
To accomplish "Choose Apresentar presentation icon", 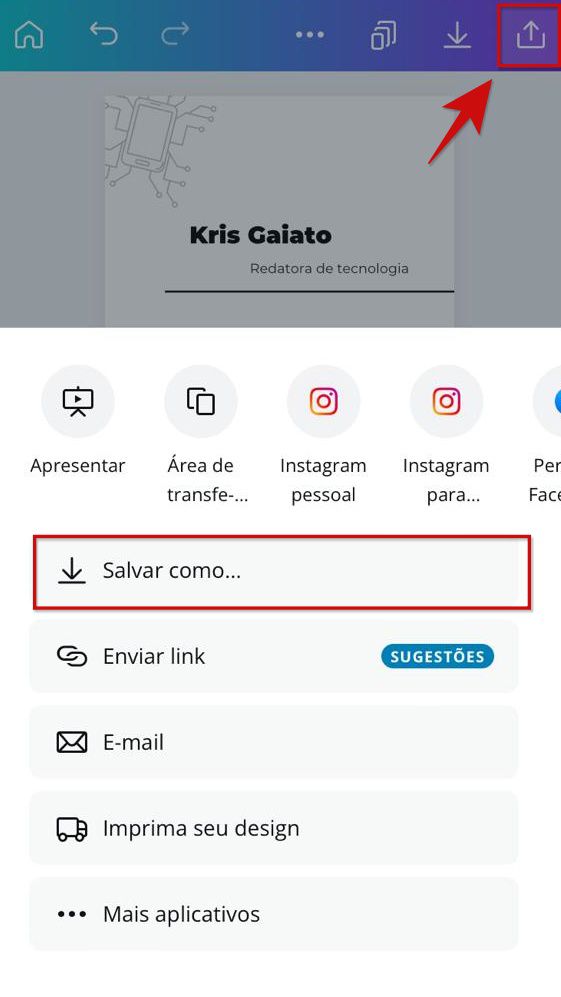I will click(78, 401).
